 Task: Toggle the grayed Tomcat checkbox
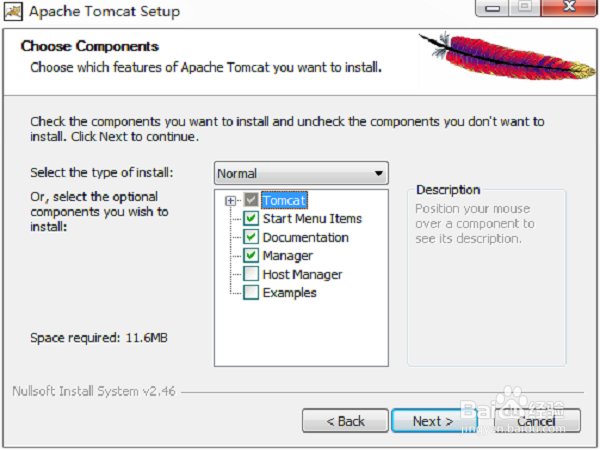tap(251, 200)
